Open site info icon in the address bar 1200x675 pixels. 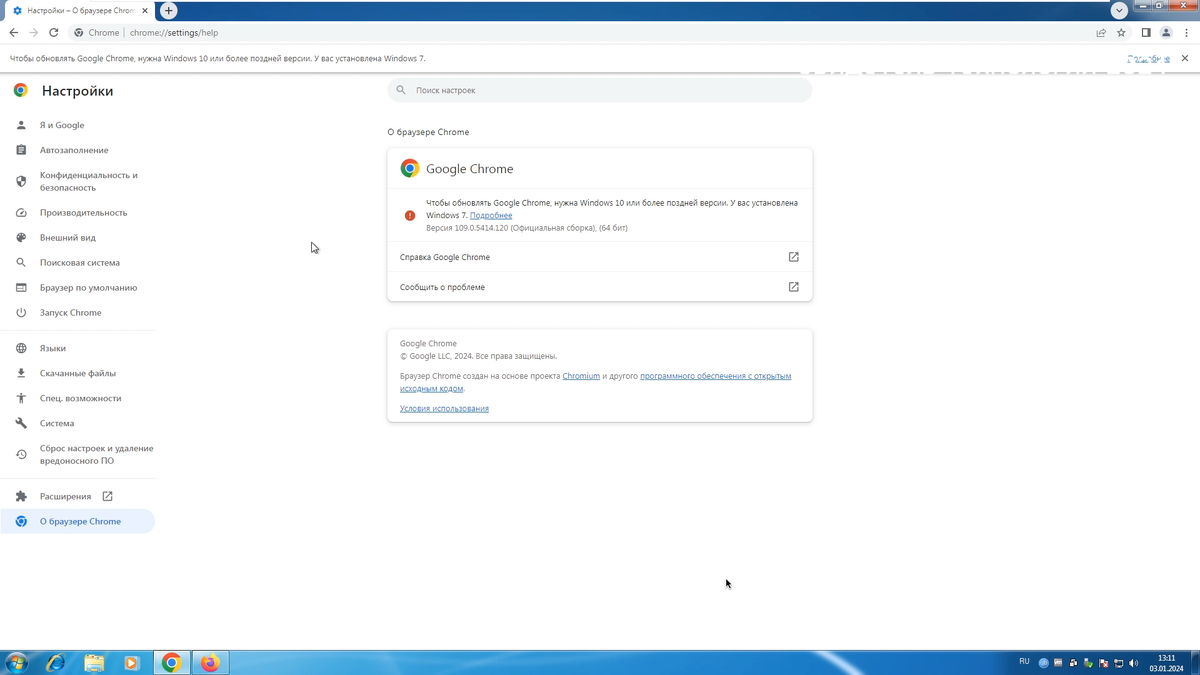(77, 32)
